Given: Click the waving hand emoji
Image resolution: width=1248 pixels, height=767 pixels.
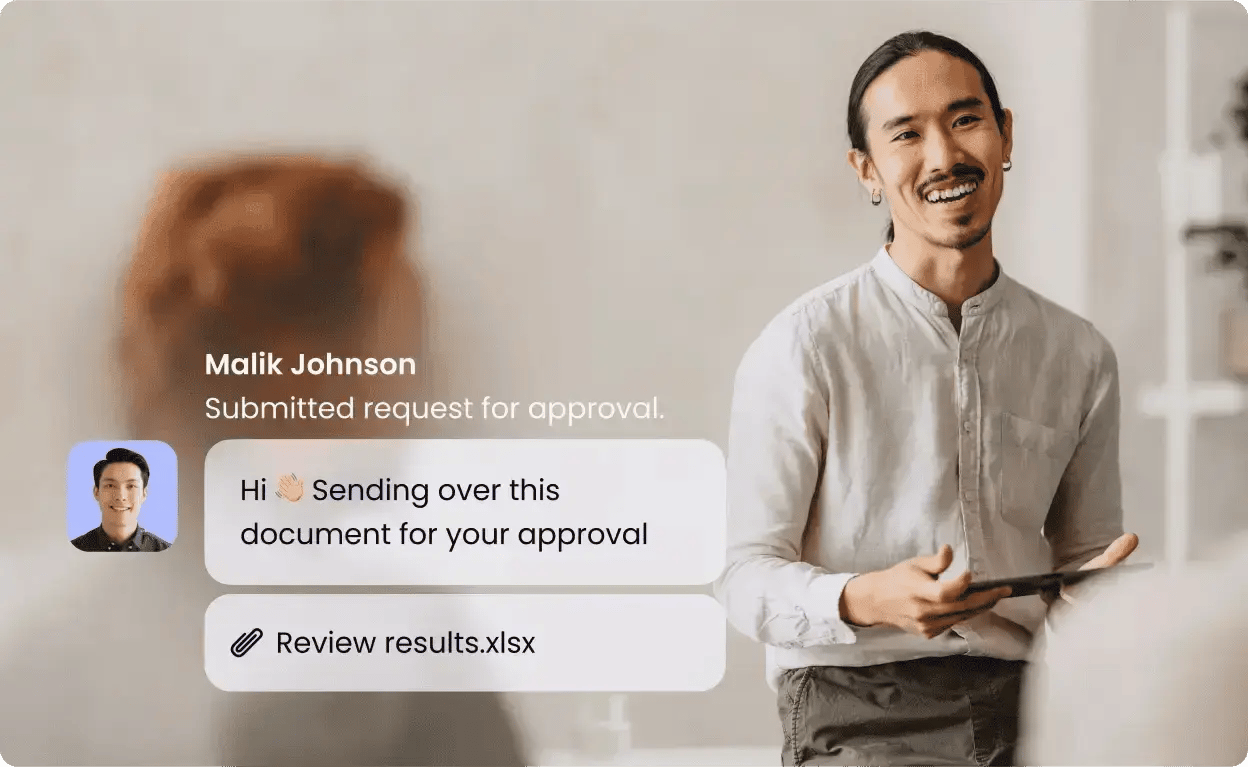Looking at the screenshot, I should (x=290, y=489).
